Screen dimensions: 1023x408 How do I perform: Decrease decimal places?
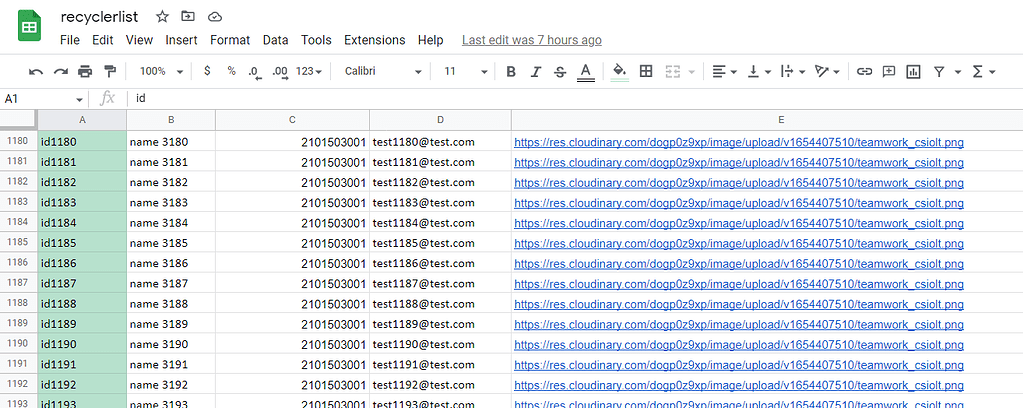pyautogui.click(x=255, y=72)
